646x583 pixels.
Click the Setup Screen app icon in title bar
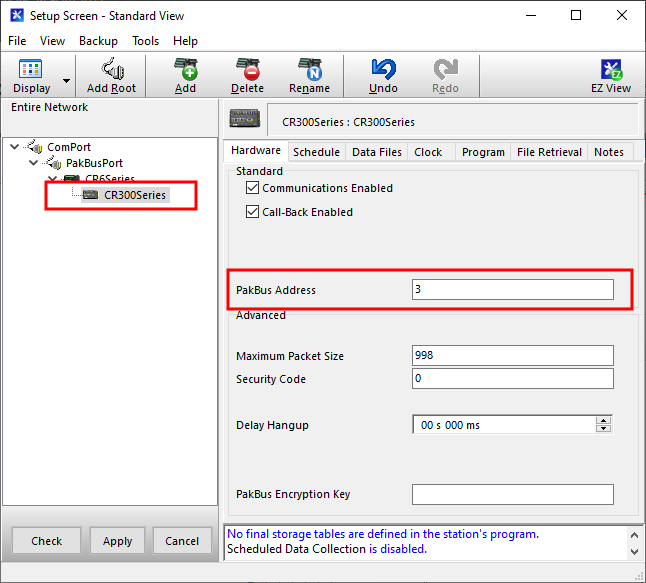tap(17, 15)
